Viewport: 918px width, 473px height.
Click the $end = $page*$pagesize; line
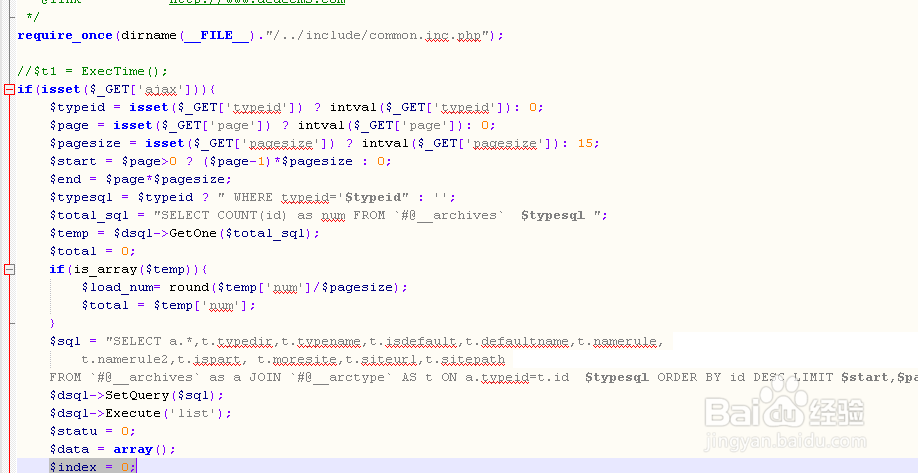pos(141,180)
